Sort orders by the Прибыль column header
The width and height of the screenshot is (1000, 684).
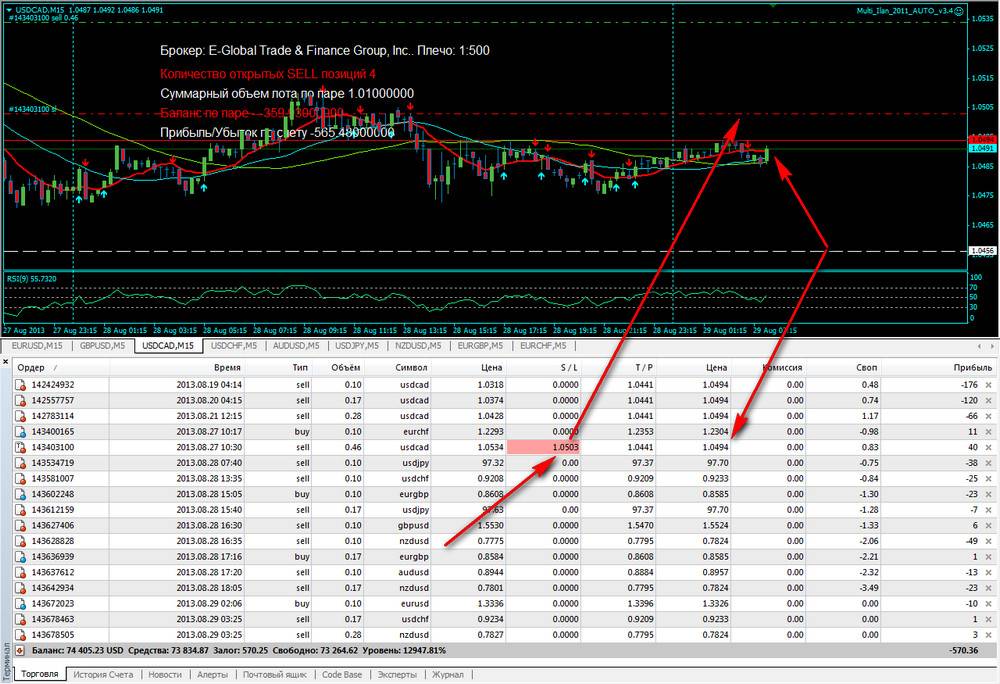pos(960,368)
